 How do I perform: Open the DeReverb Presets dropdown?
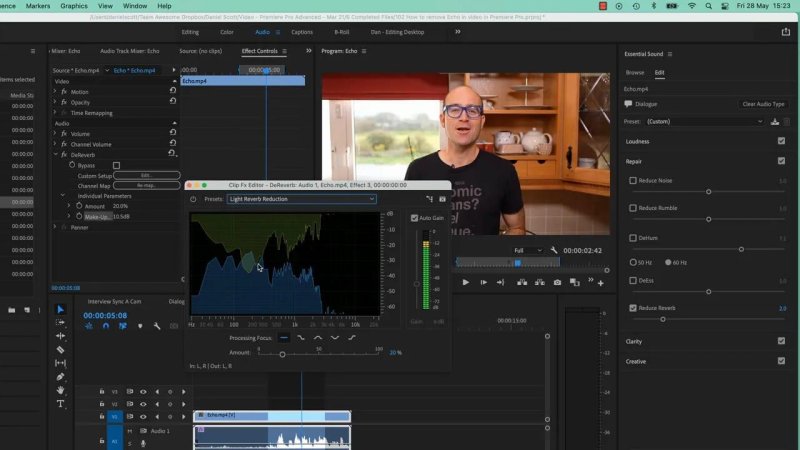[x=302, y=199]
